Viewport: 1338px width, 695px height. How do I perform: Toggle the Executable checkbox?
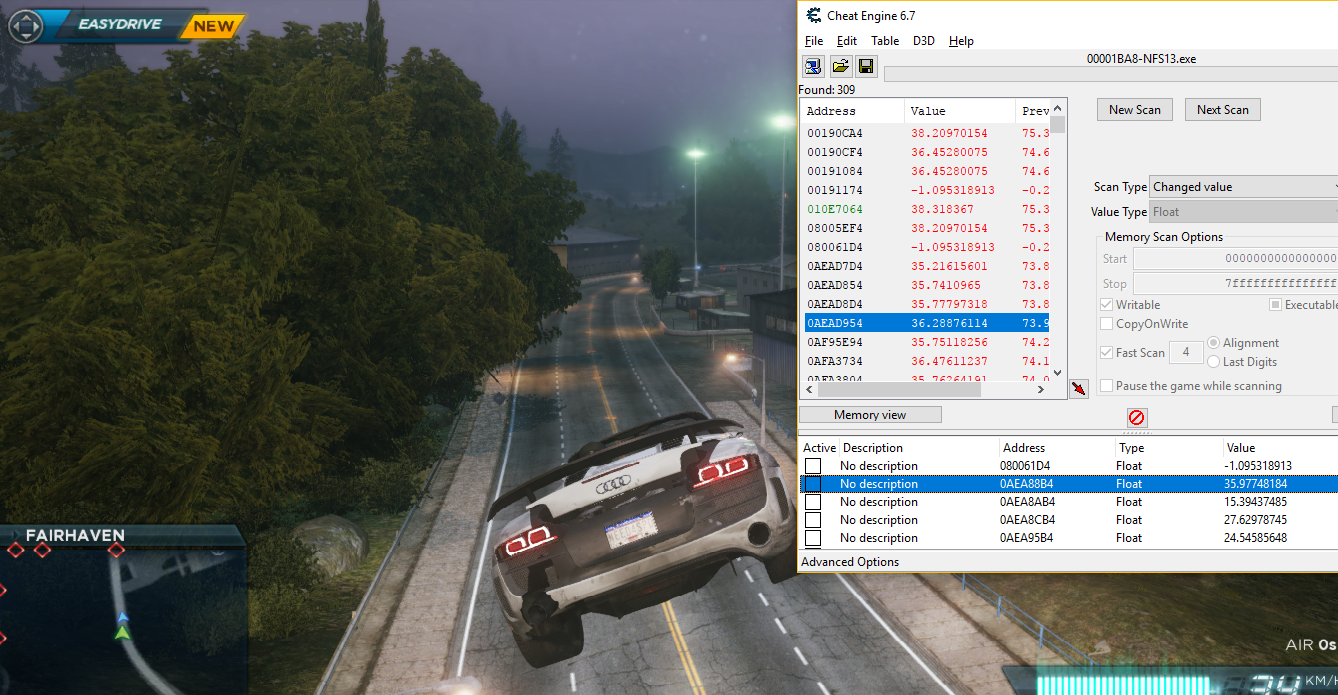[1275, 304]
